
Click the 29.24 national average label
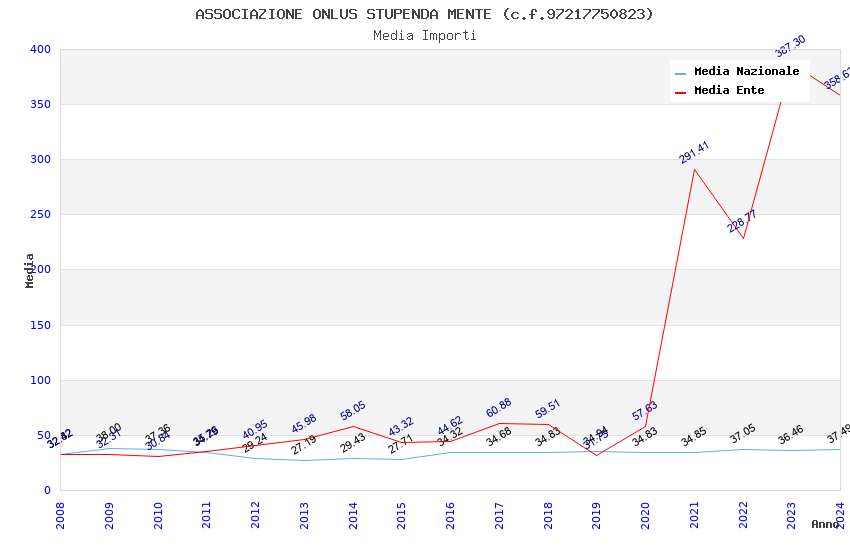tap(255, 443)
